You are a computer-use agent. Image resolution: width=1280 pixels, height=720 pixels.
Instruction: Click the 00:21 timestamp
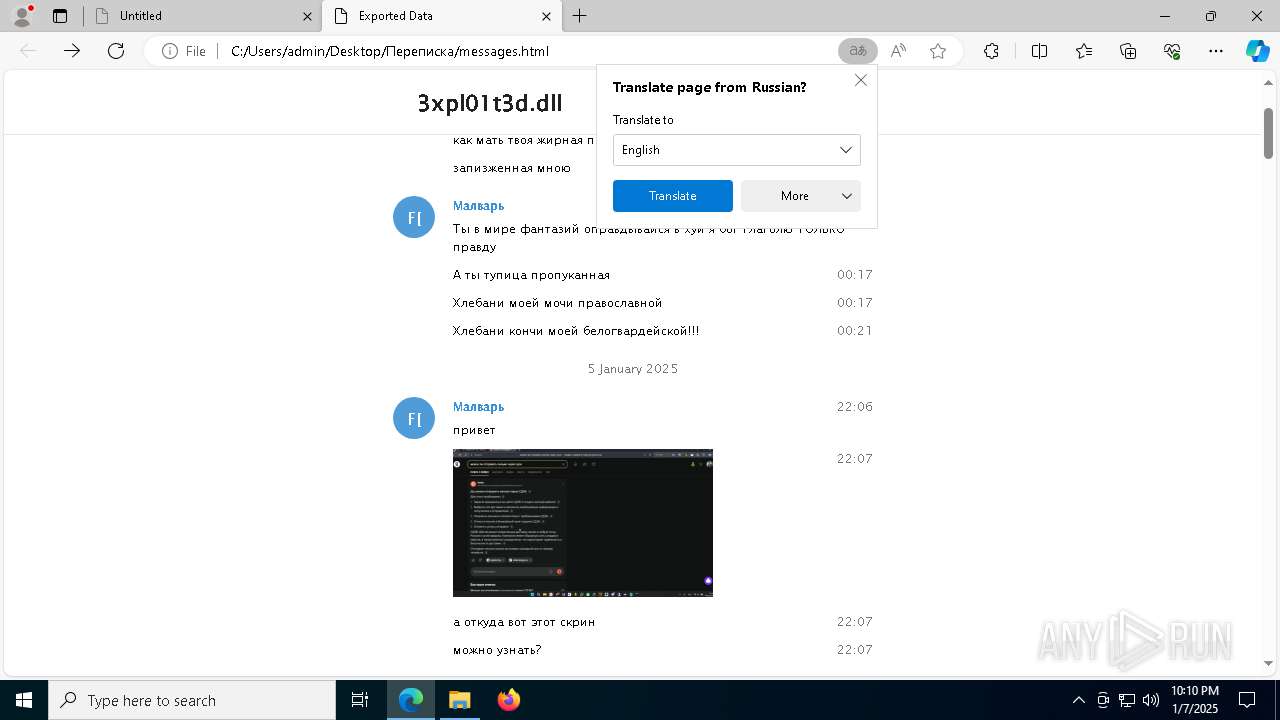pyautogui.click(x=855, y=331)
